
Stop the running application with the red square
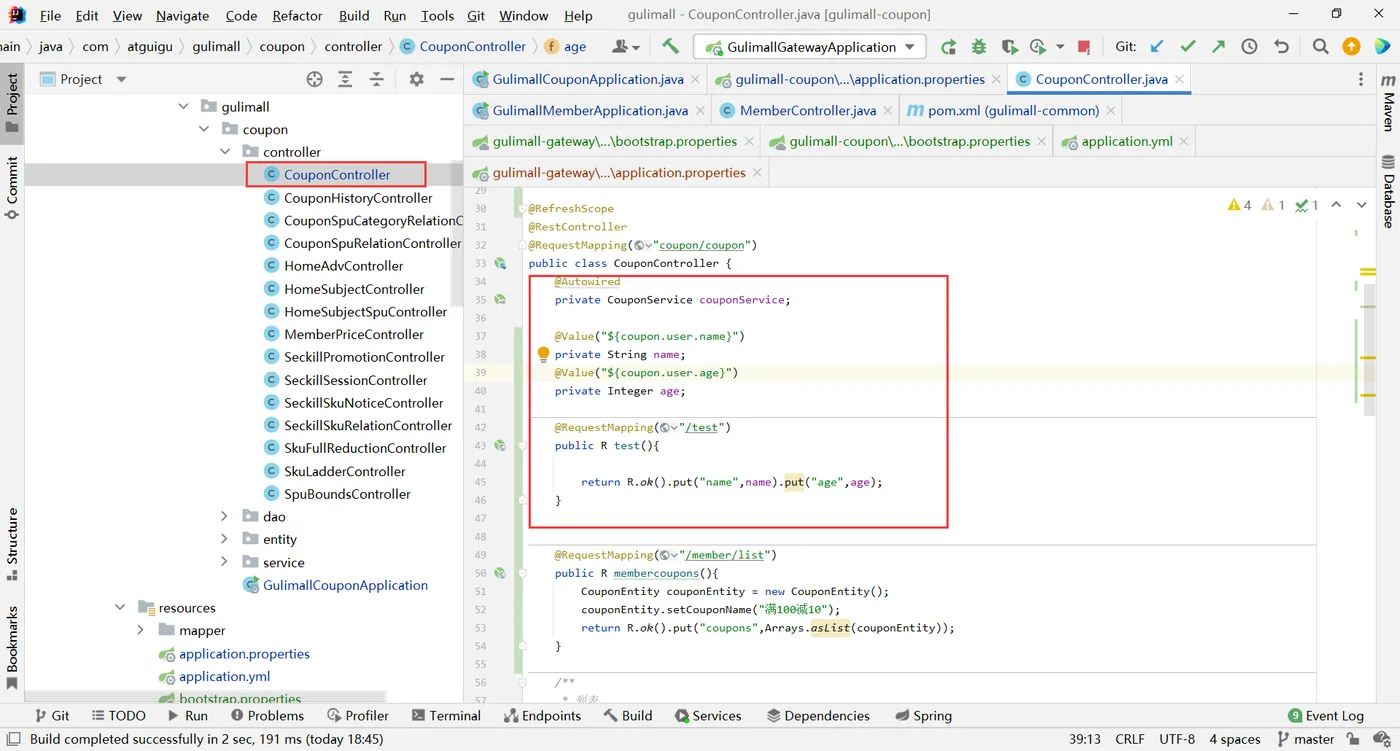coord(1084,46)
